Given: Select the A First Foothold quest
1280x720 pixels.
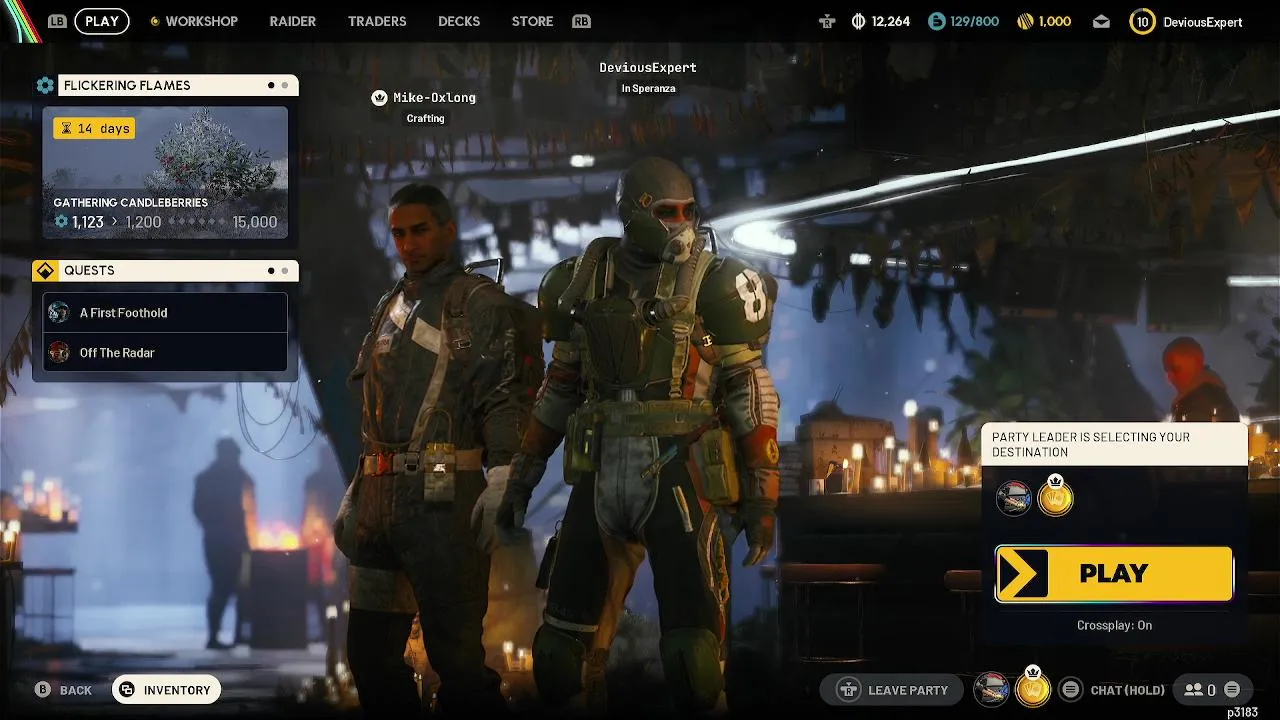Looking at the screenshot, I should (165, 313).
